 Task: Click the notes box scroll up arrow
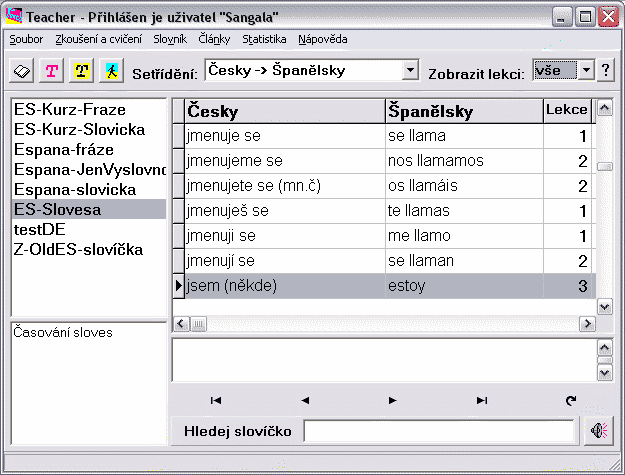[605, 348]
